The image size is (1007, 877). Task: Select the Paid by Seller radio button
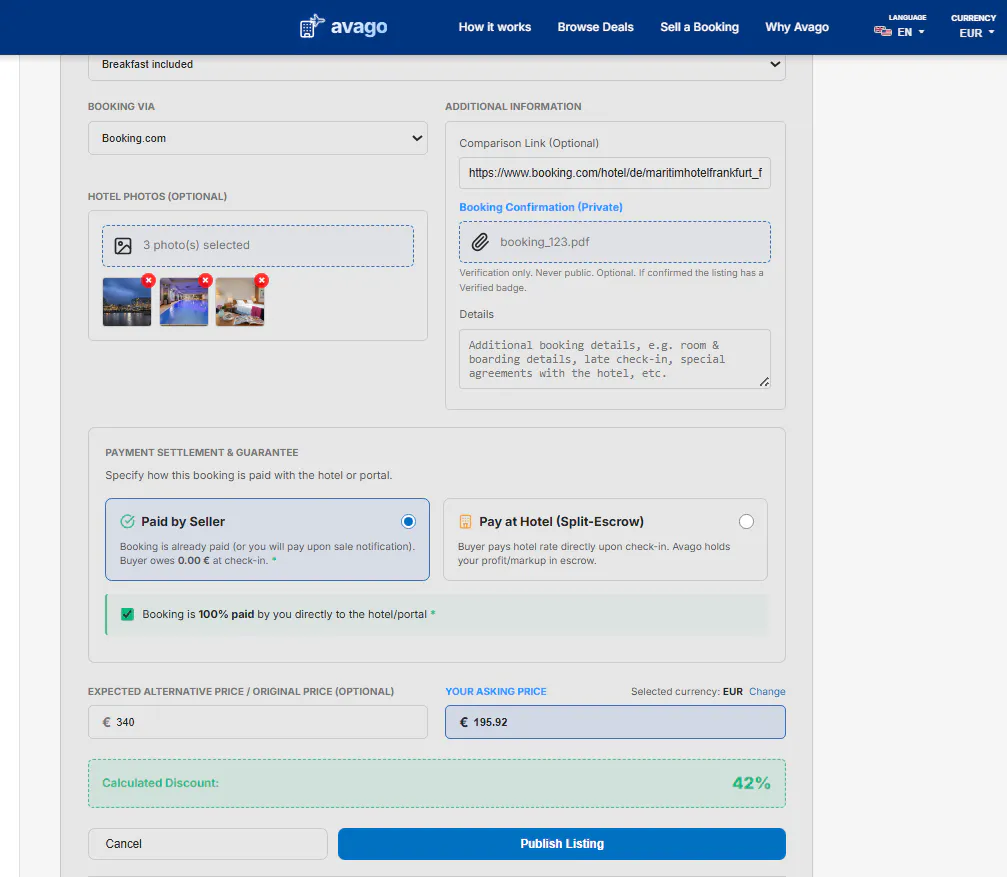pos(408,521)
